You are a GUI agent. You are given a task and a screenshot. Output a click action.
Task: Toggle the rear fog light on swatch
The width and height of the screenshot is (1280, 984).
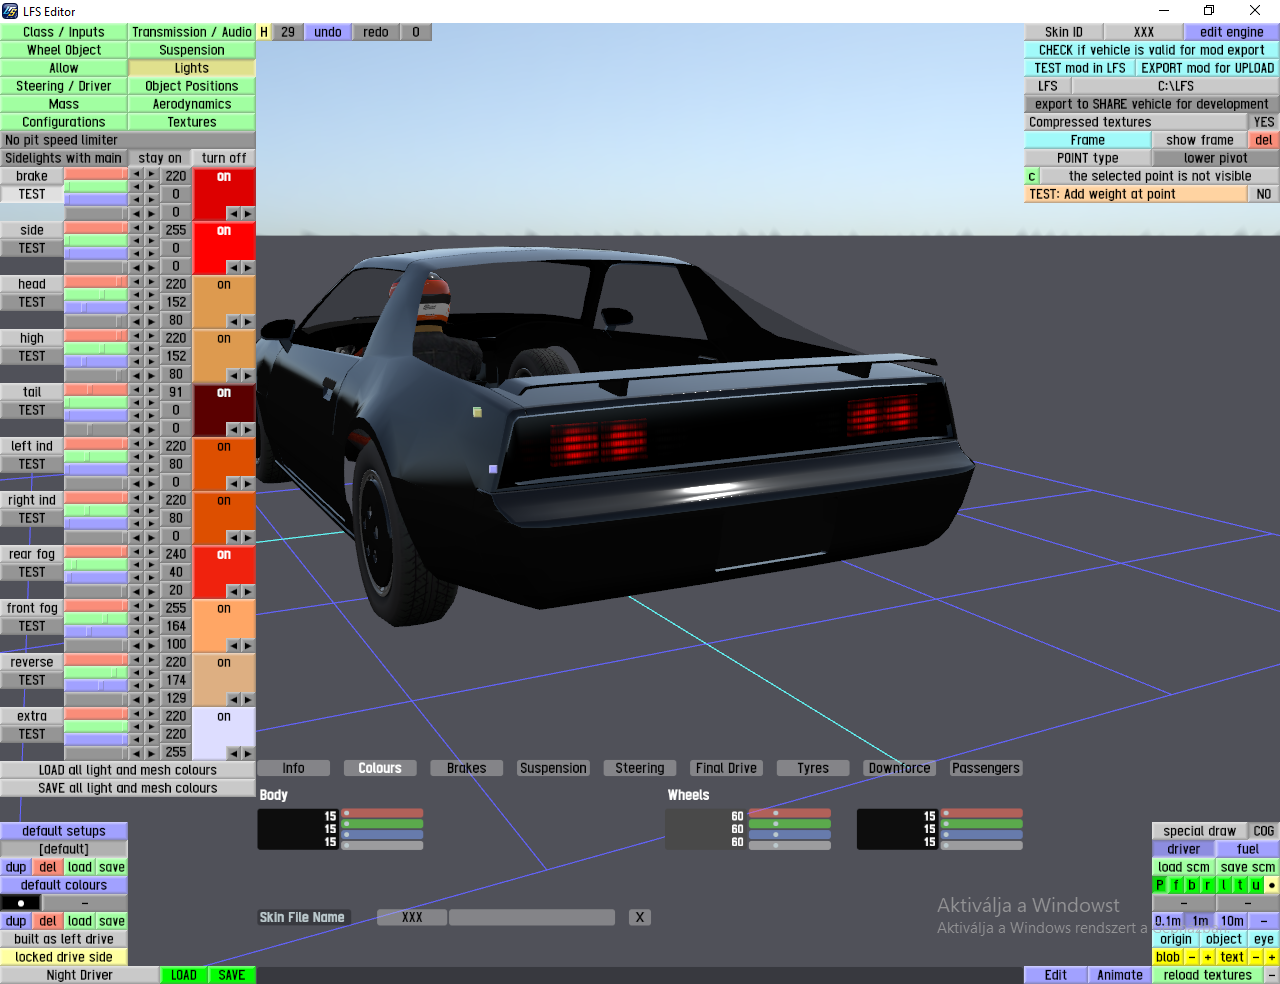[x=224, y=572]
